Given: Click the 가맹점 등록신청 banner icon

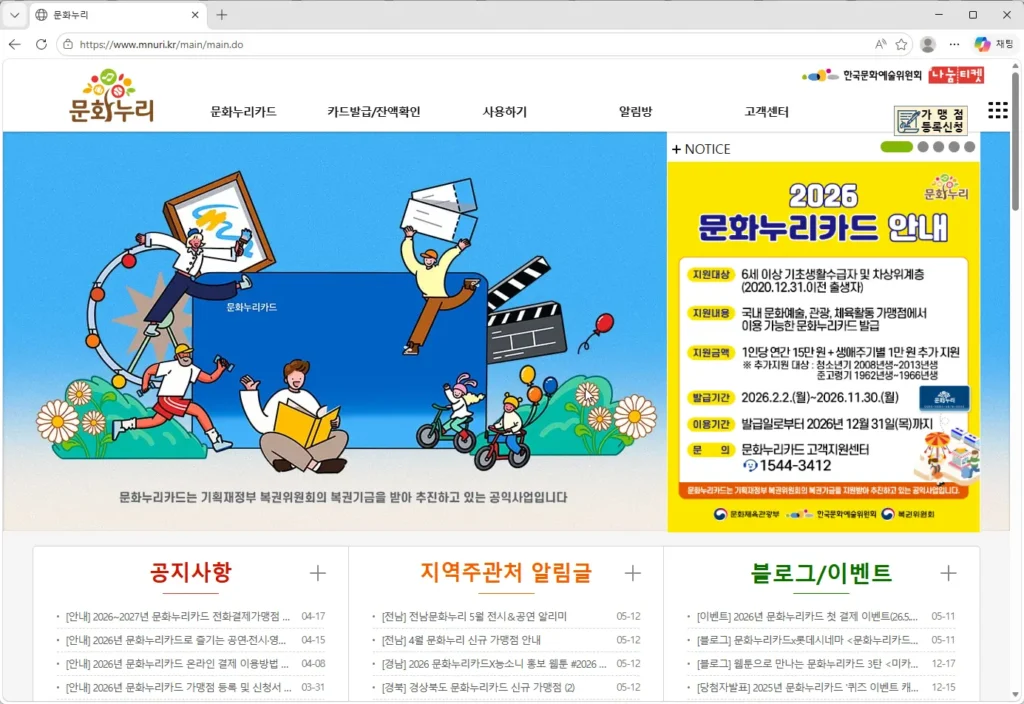Looking at the screenshot, I should [x=931, y=120].
